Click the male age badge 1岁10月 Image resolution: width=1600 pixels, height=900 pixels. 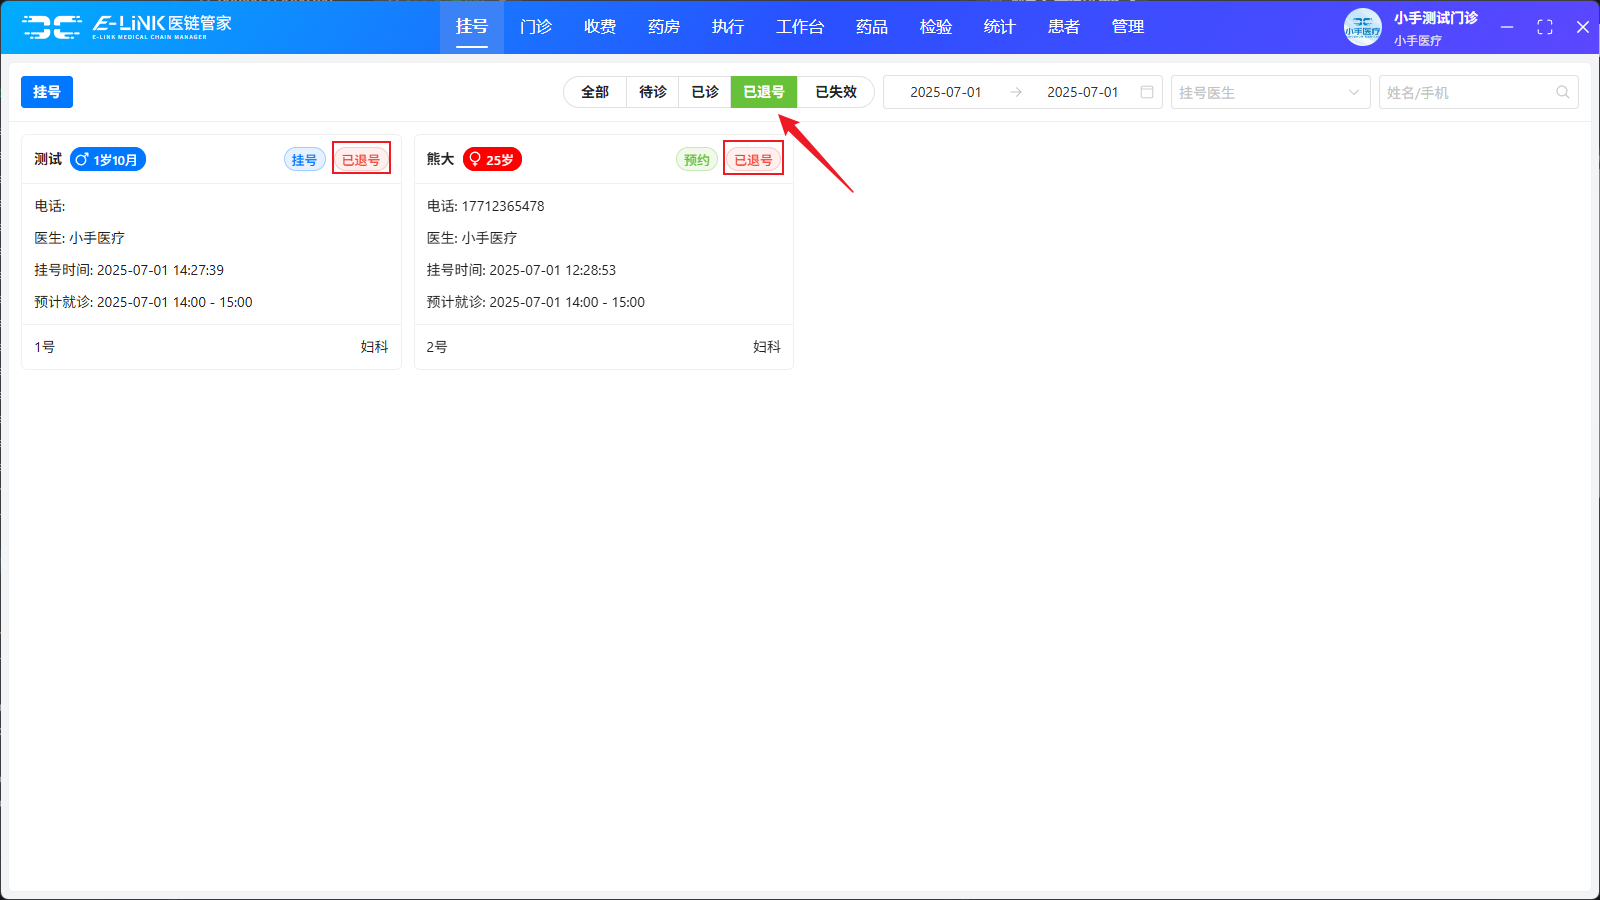click(108, 160)
